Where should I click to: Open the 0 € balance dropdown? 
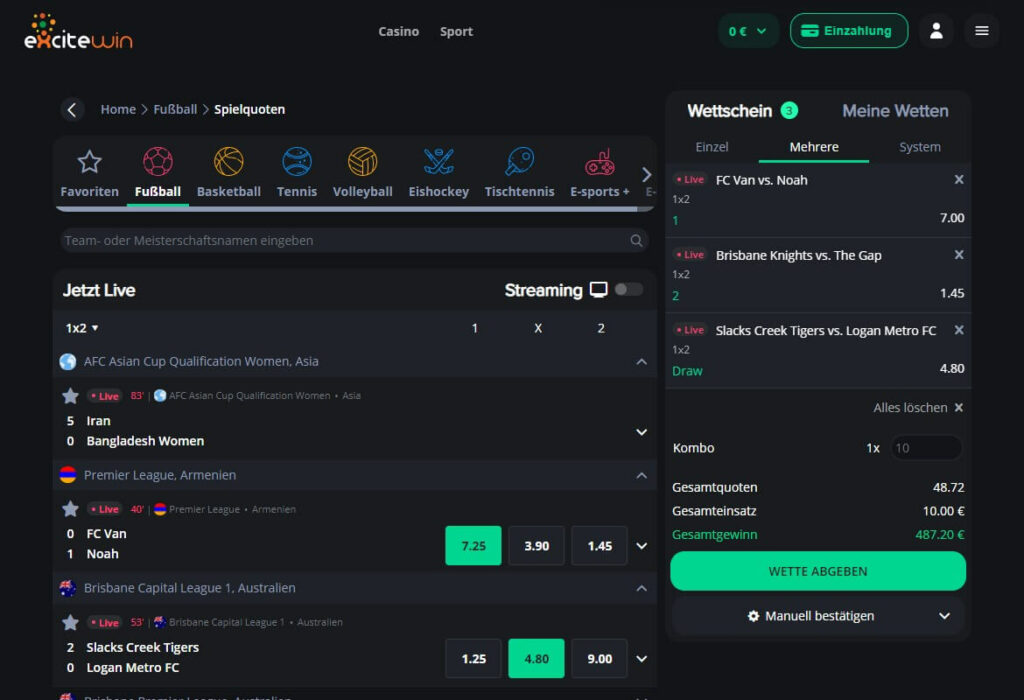(748, 31)
